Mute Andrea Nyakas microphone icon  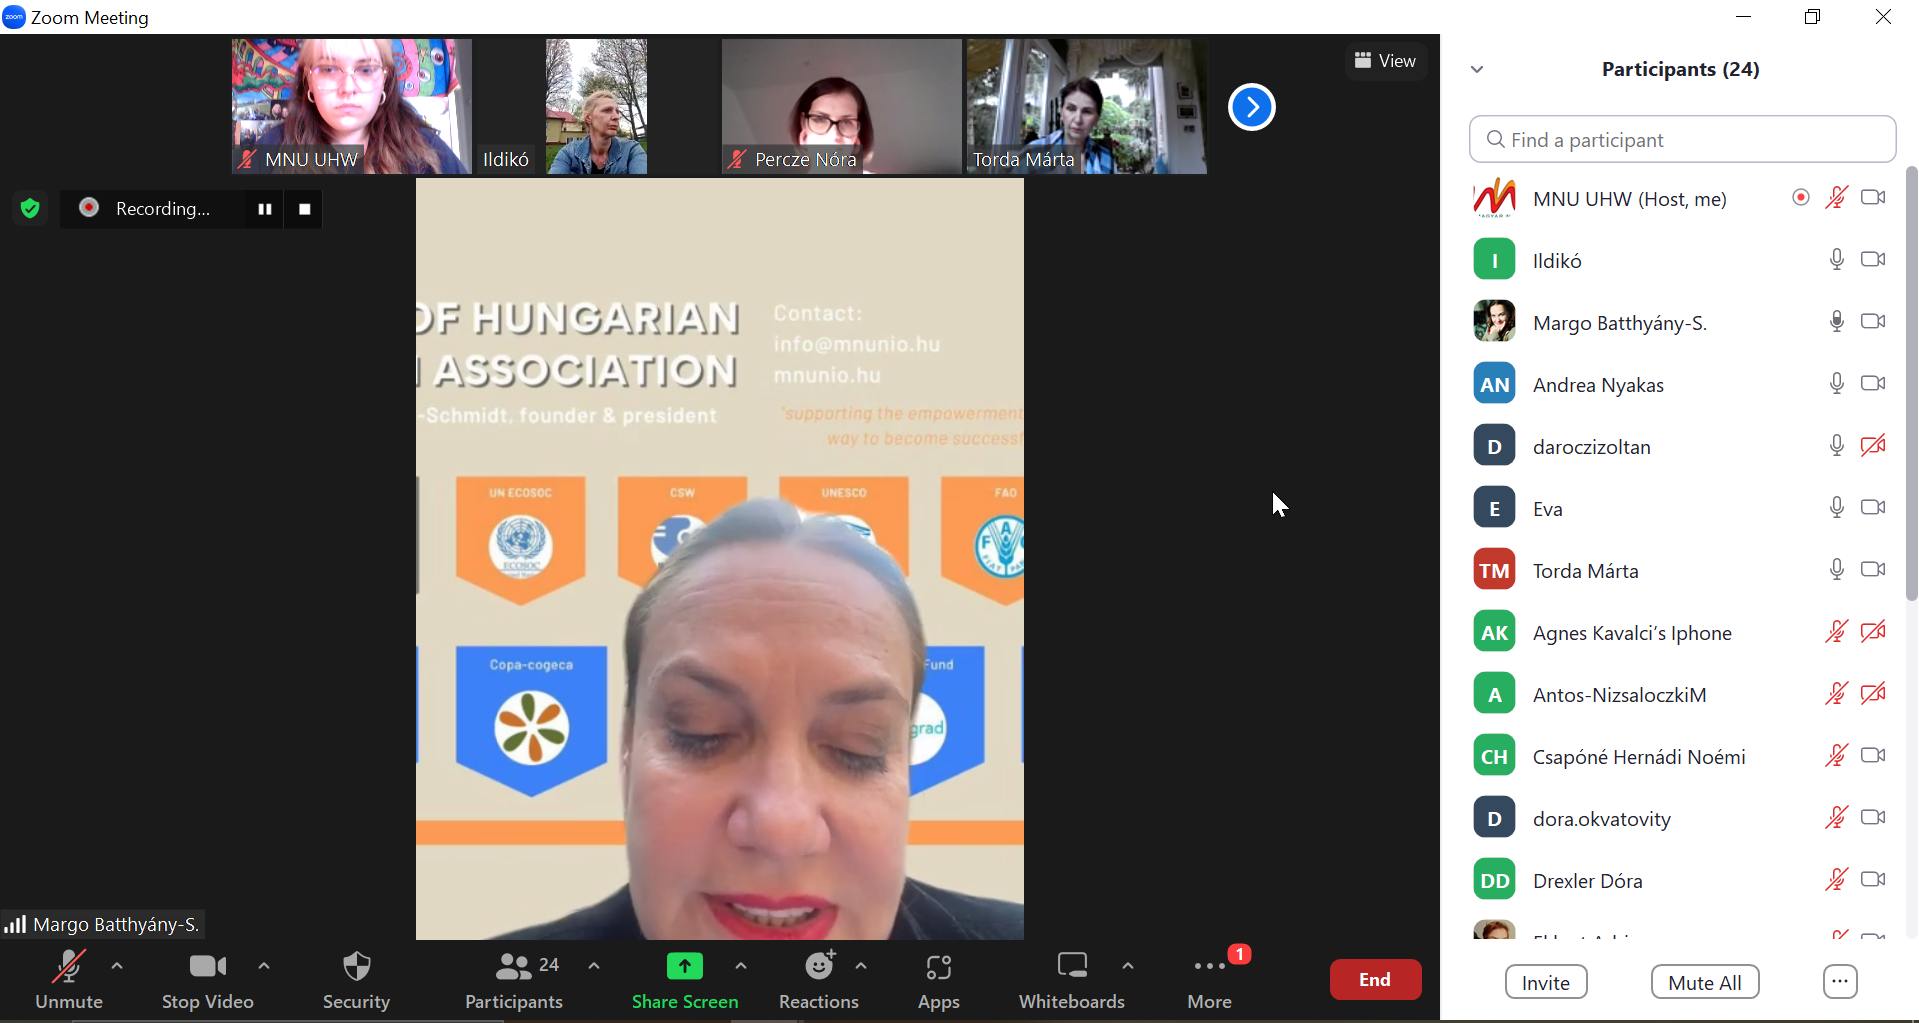coord(1836,384)
